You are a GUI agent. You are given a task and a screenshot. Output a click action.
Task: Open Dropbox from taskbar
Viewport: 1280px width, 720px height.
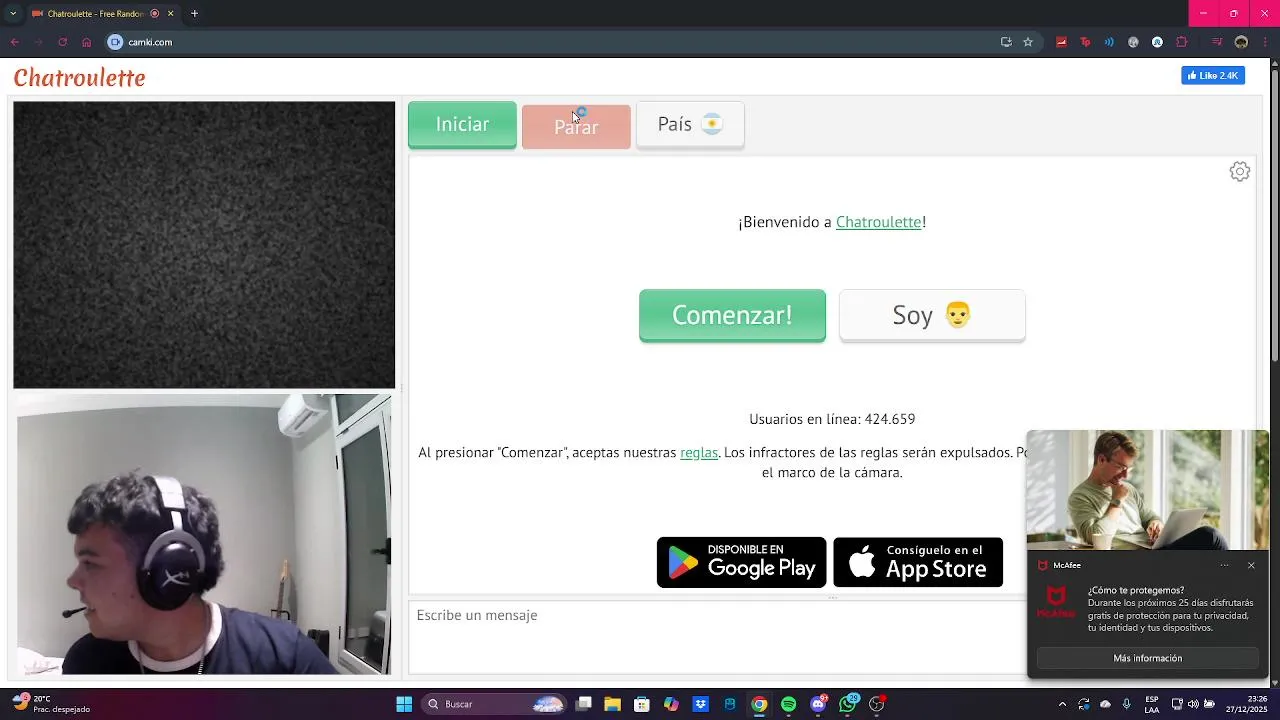[701, 704]
